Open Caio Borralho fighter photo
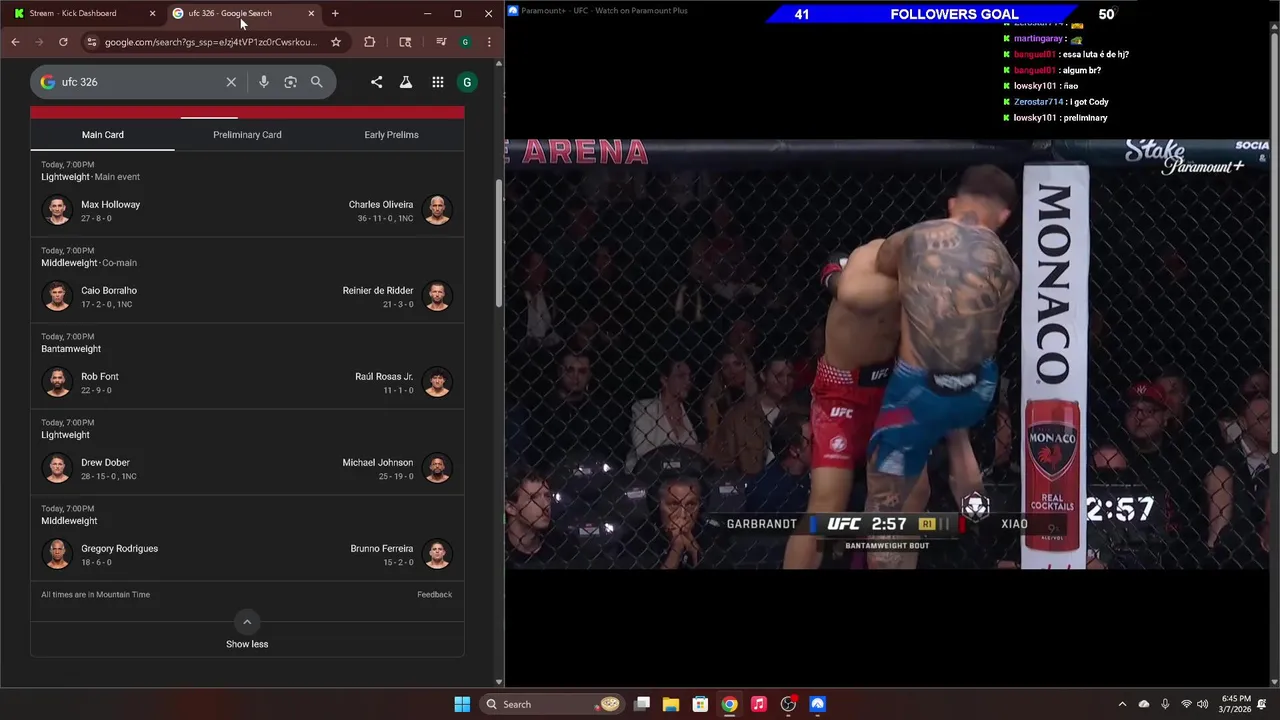Image resolution: width=1280 pixels, height=720 pixels. (57, 296)
